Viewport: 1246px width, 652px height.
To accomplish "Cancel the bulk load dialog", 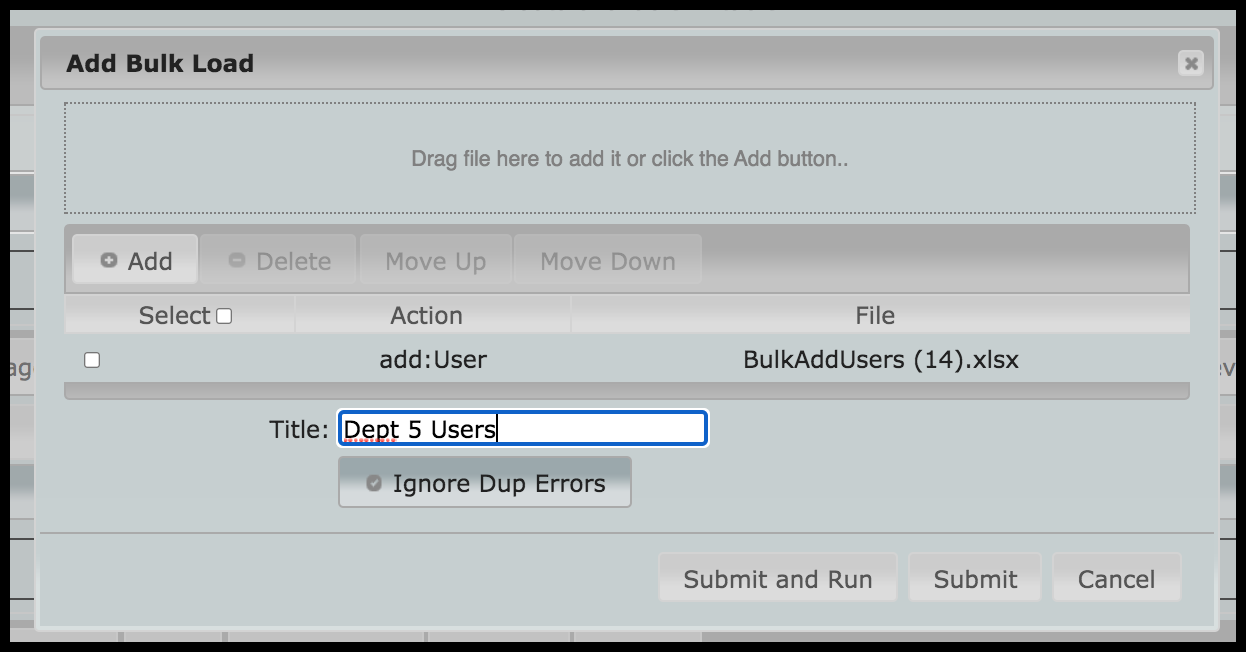I will (1117, 578).
